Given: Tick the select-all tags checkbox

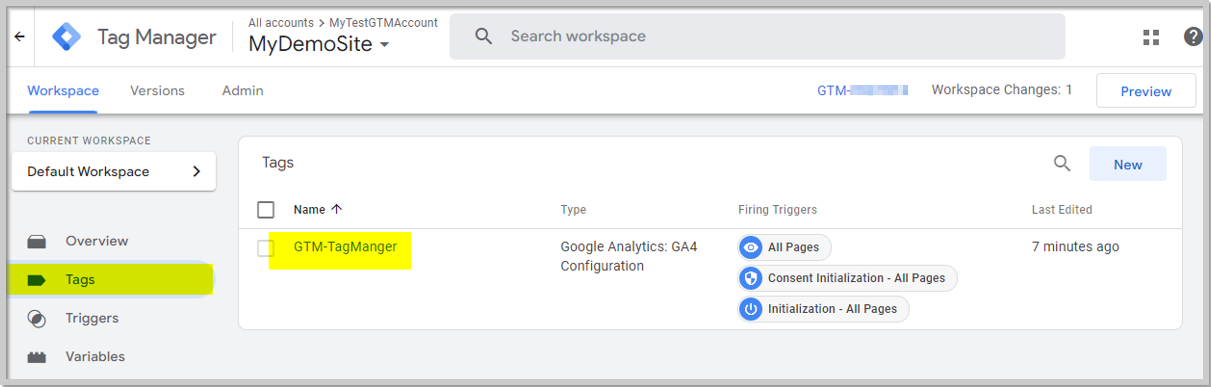Looking at the screenshot, I should pyautogui.click(x=266, y=210).
